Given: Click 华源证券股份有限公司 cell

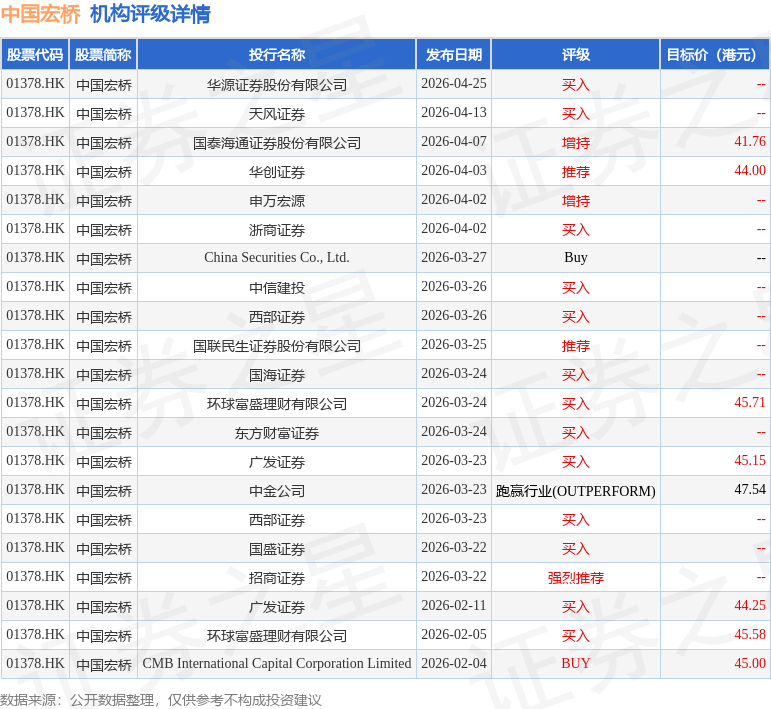Looking at the screenshot, I should coord(277,85).
